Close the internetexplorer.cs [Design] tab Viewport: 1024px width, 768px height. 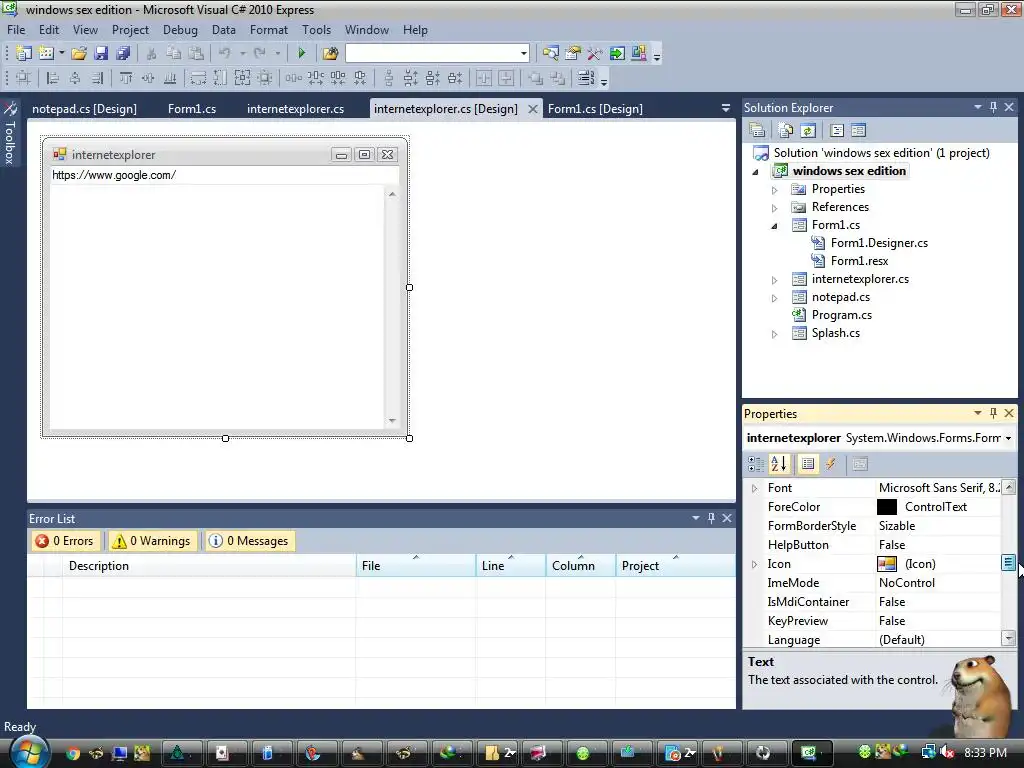point(533,109)
